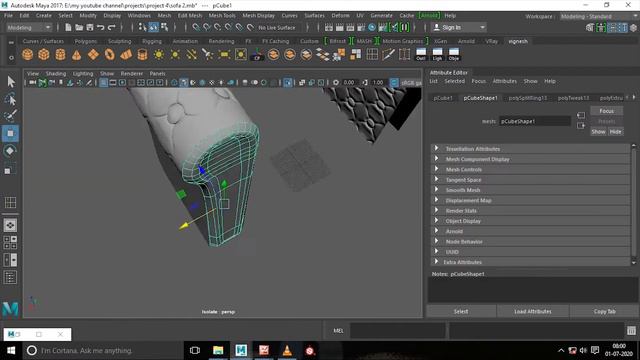Image resolution: width=640 pixels, height=360 pixels.
Task: Click the Attribute Editor vertical scrollbar
Action: pos(634,203)
